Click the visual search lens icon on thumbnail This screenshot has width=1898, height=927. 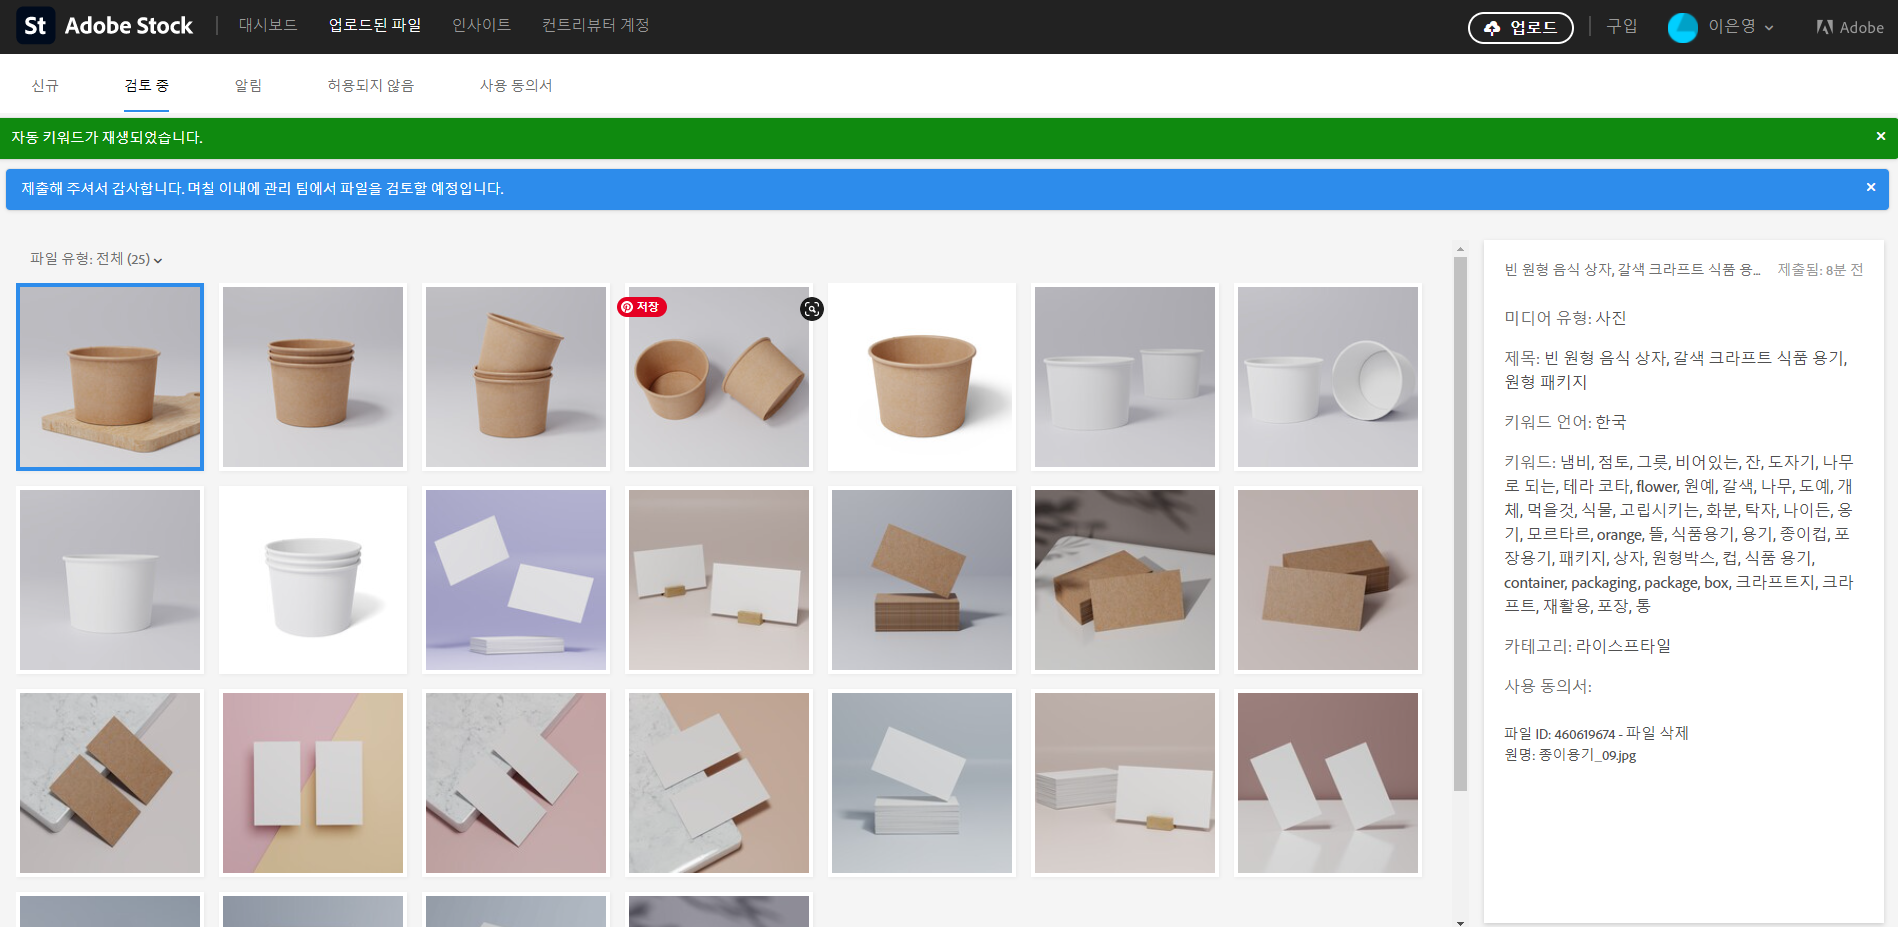[812, 309]
